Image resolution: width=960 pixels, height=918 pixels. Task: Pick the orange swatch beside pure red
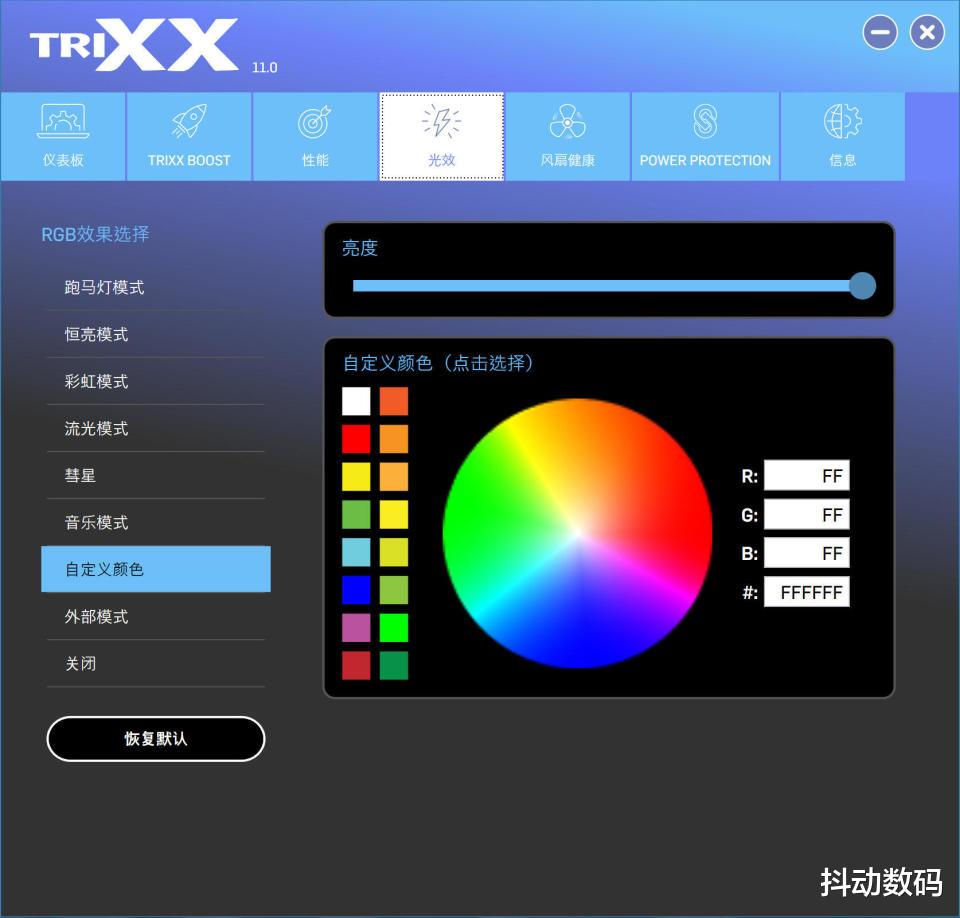coord(394,439)
